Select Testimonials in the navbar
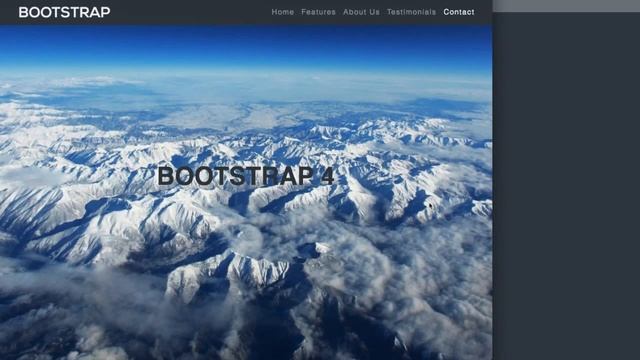The image size is (640, 360). pos(411,12)
